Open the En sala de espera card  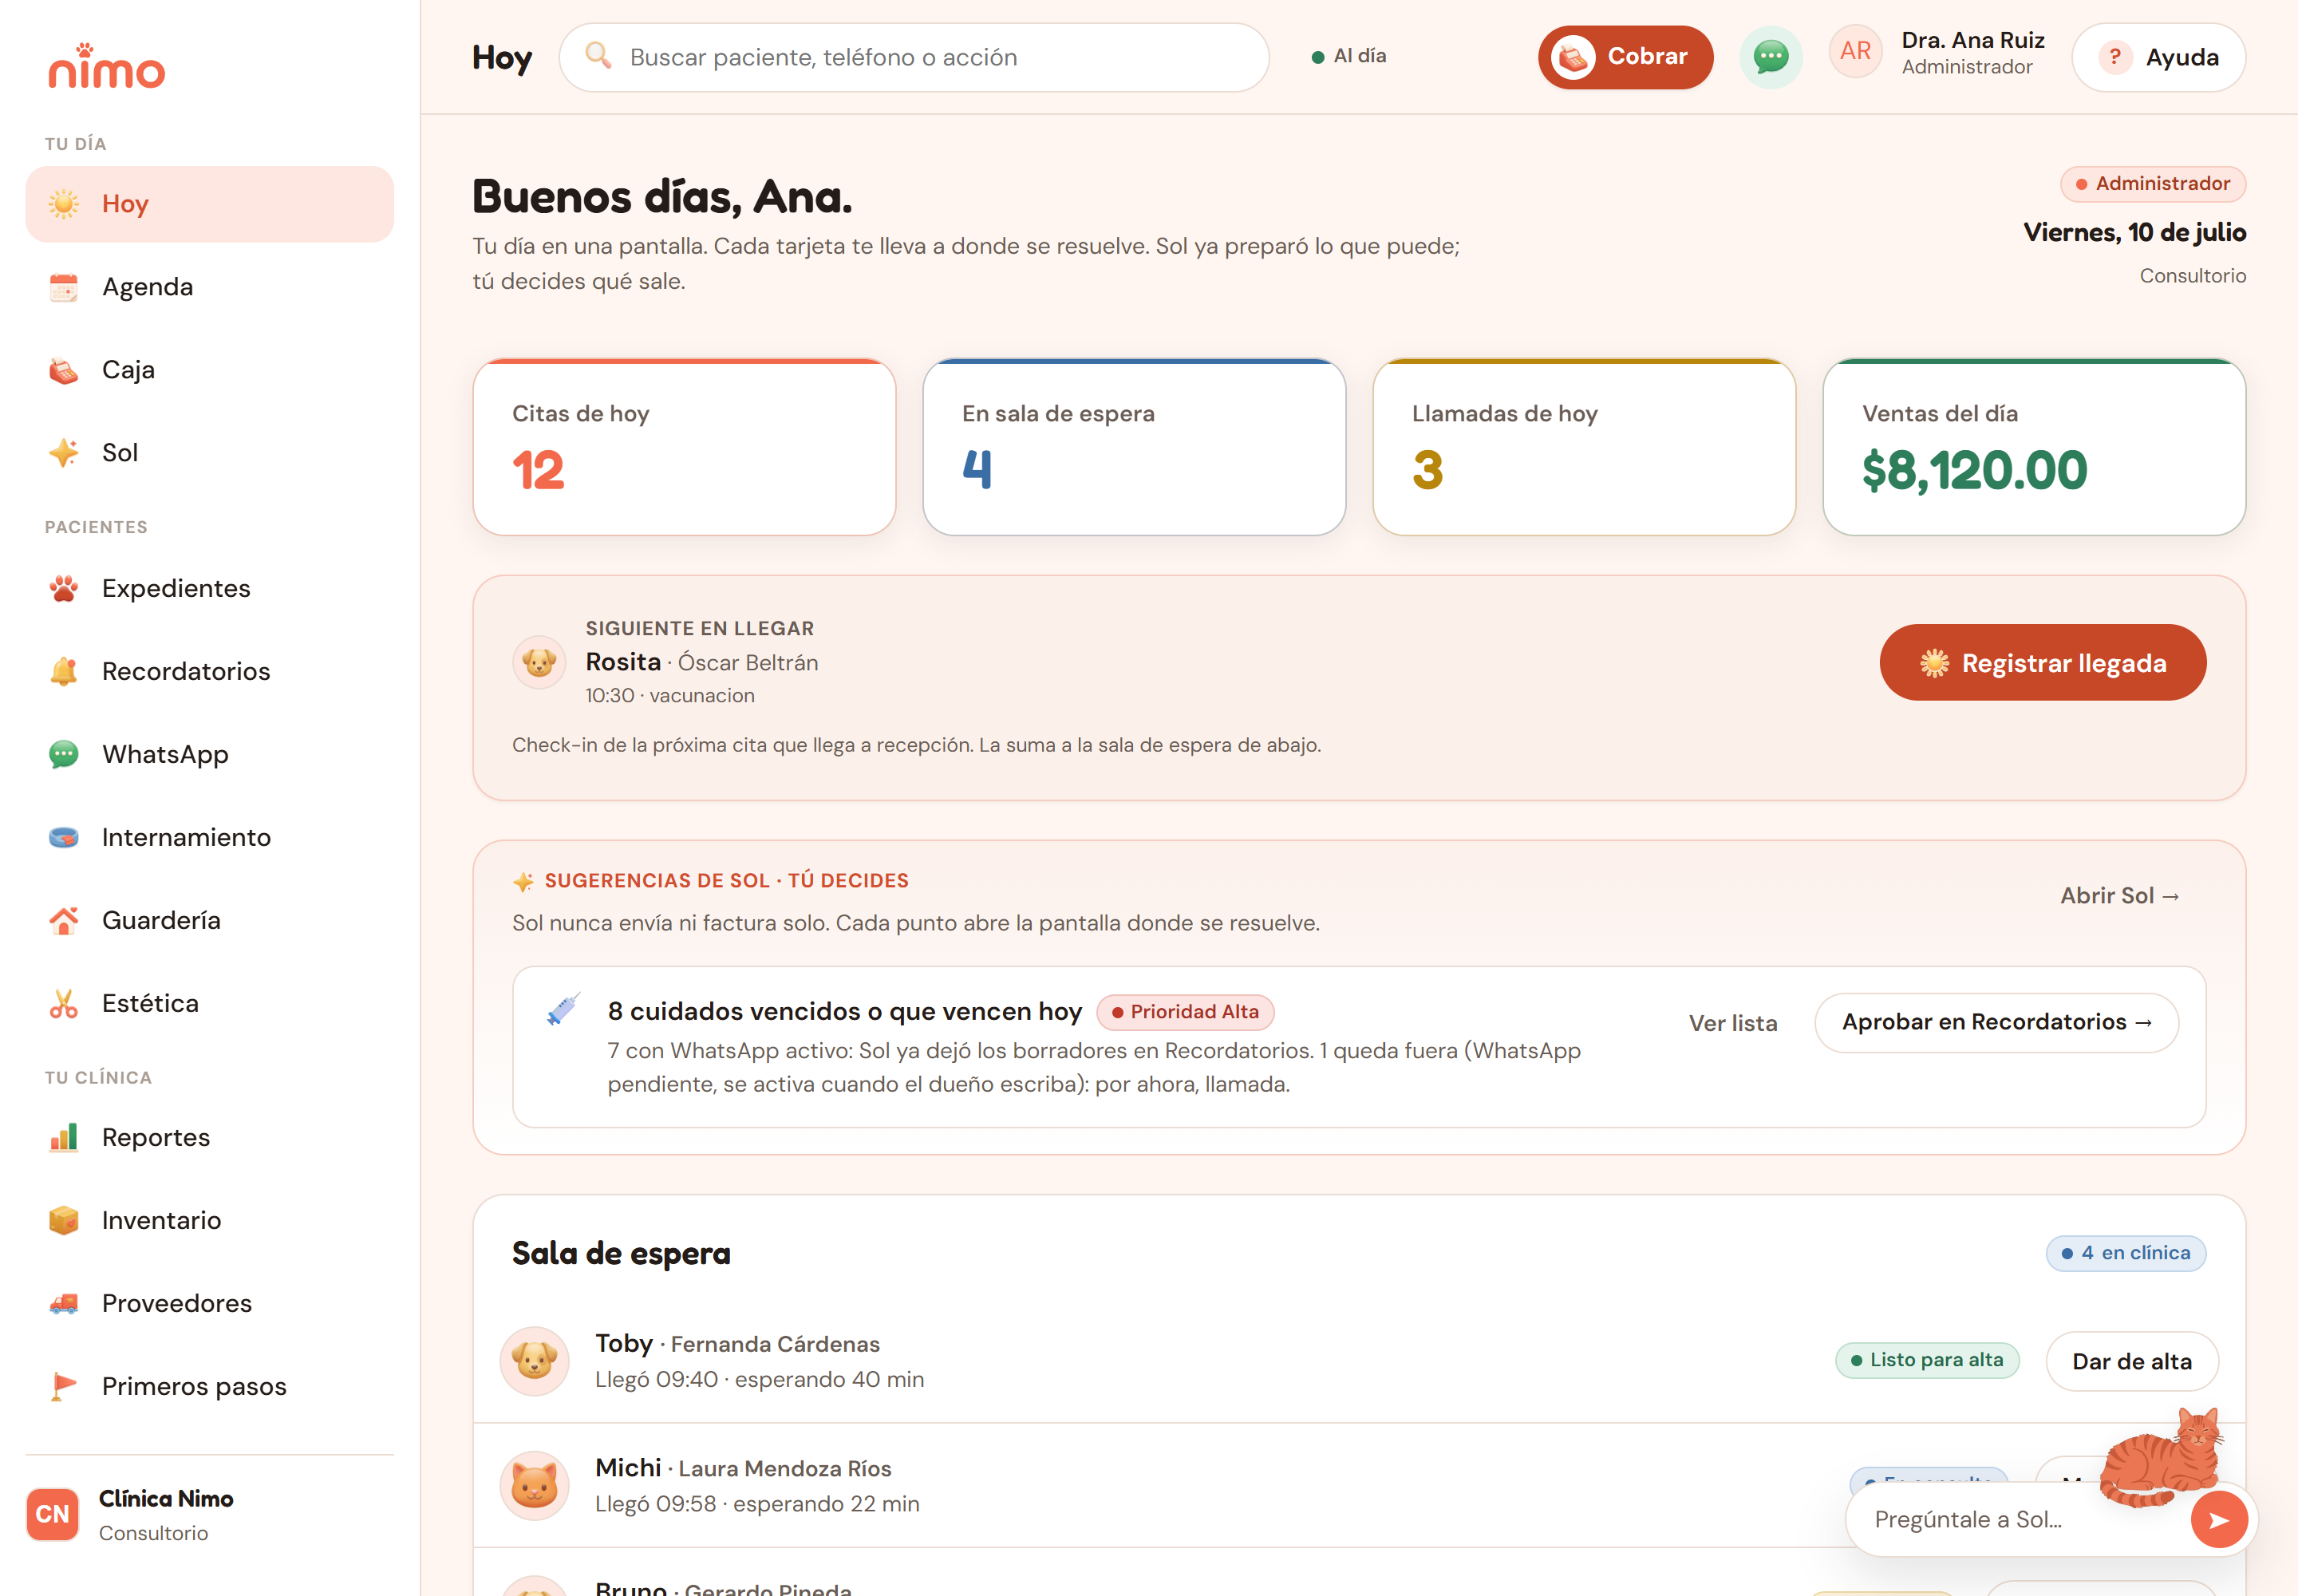point(1134,447)
